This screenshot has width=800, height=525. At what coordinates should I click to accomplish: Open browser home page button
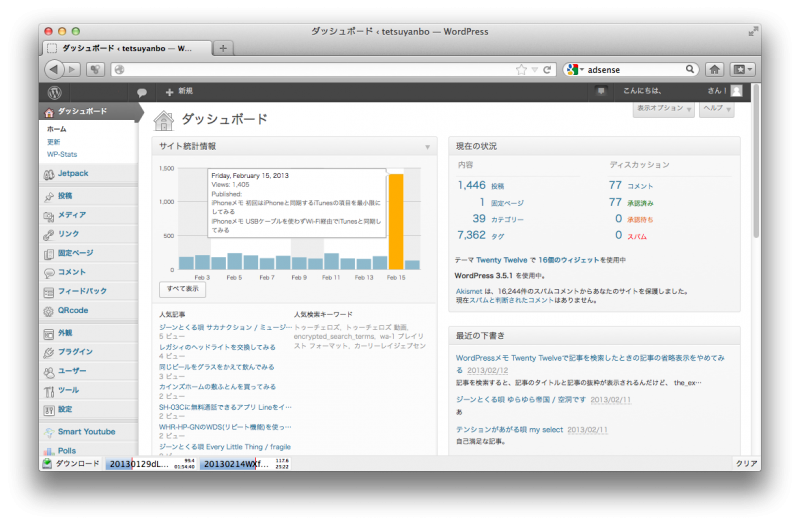[x=715, y=69]
